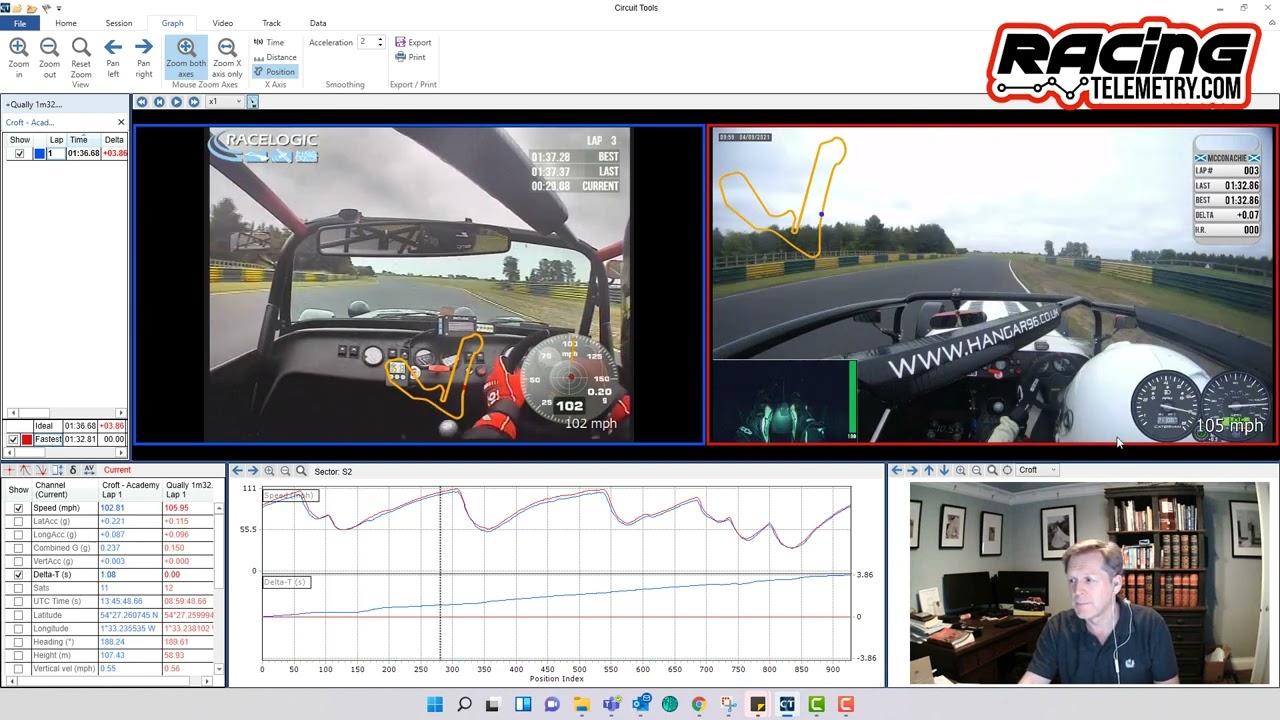Skip video to the start
Image resolution: width=1280 pixels, height=720 pixels.
tap(159, 102)
